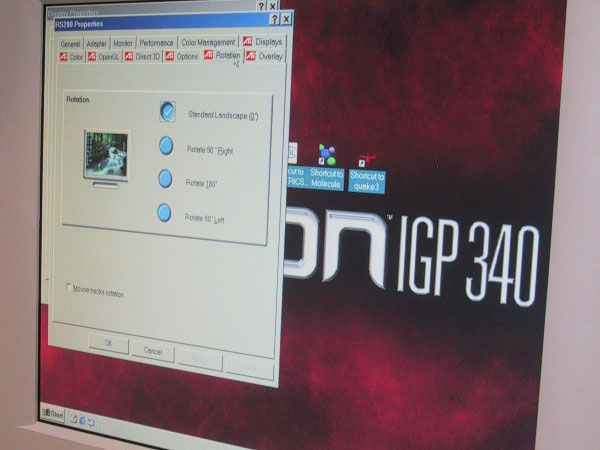Select Rotate 90° Left option
Viewport: 600px width, 450px height.
(x=164, y=213)
